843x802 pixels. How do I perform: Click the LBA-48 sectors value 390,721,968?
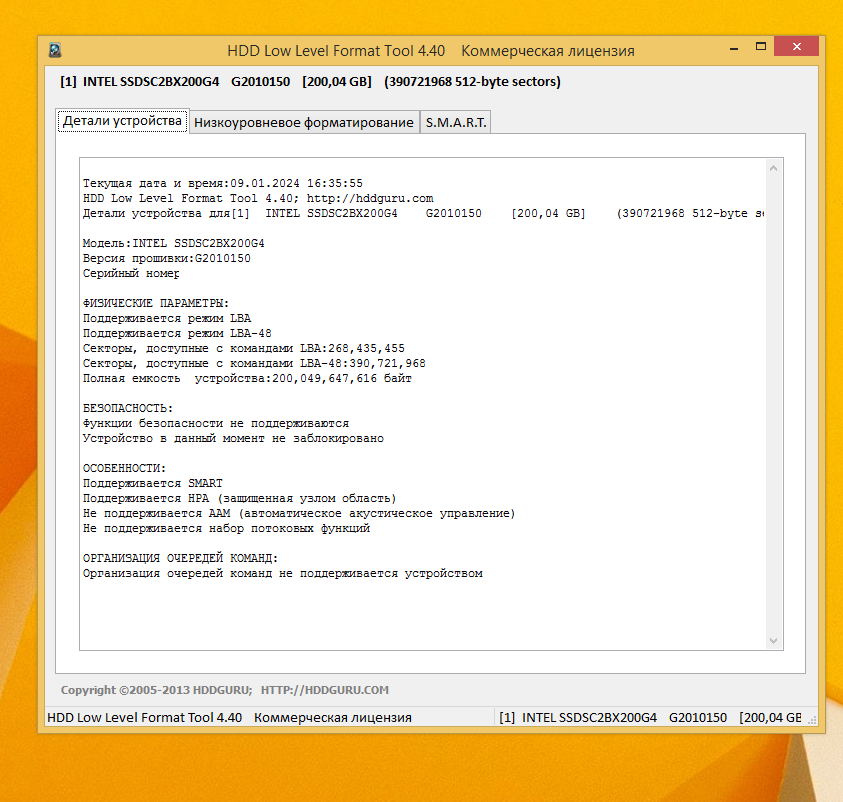388,364
